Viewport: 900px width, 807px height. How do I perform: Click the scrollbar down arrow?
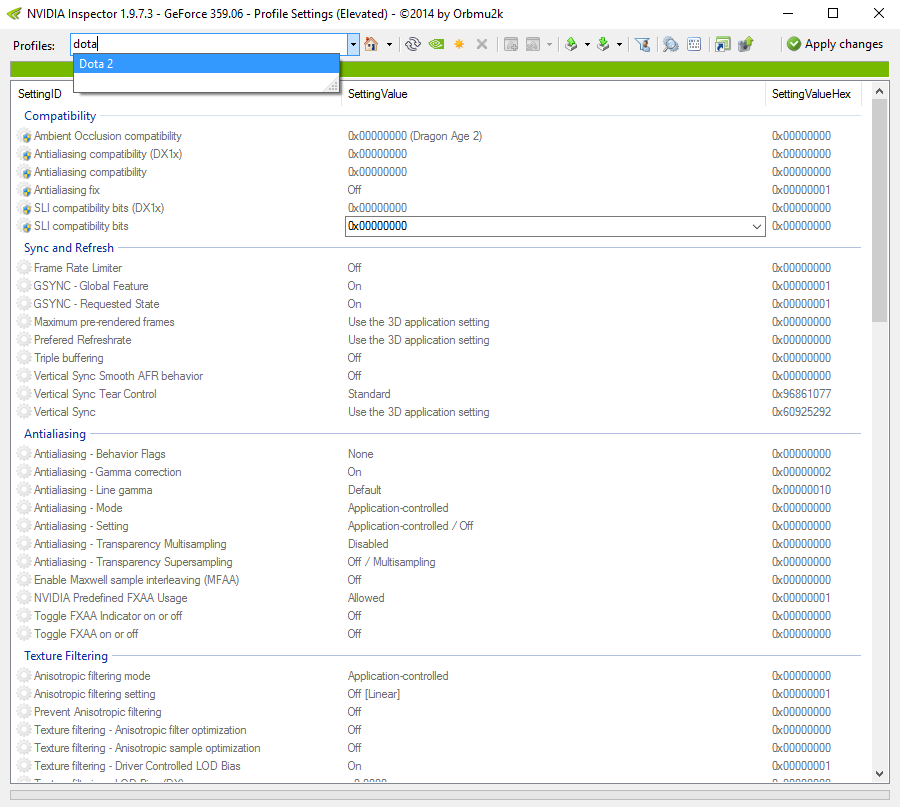click(879, 774)
